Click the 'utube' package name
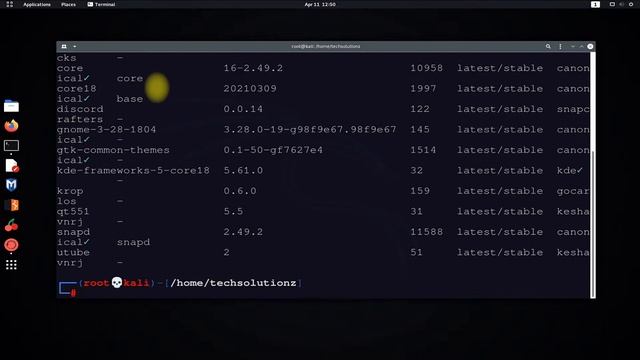Image resolution: width=640 pixels, height=360 pixels. (73, 253)
